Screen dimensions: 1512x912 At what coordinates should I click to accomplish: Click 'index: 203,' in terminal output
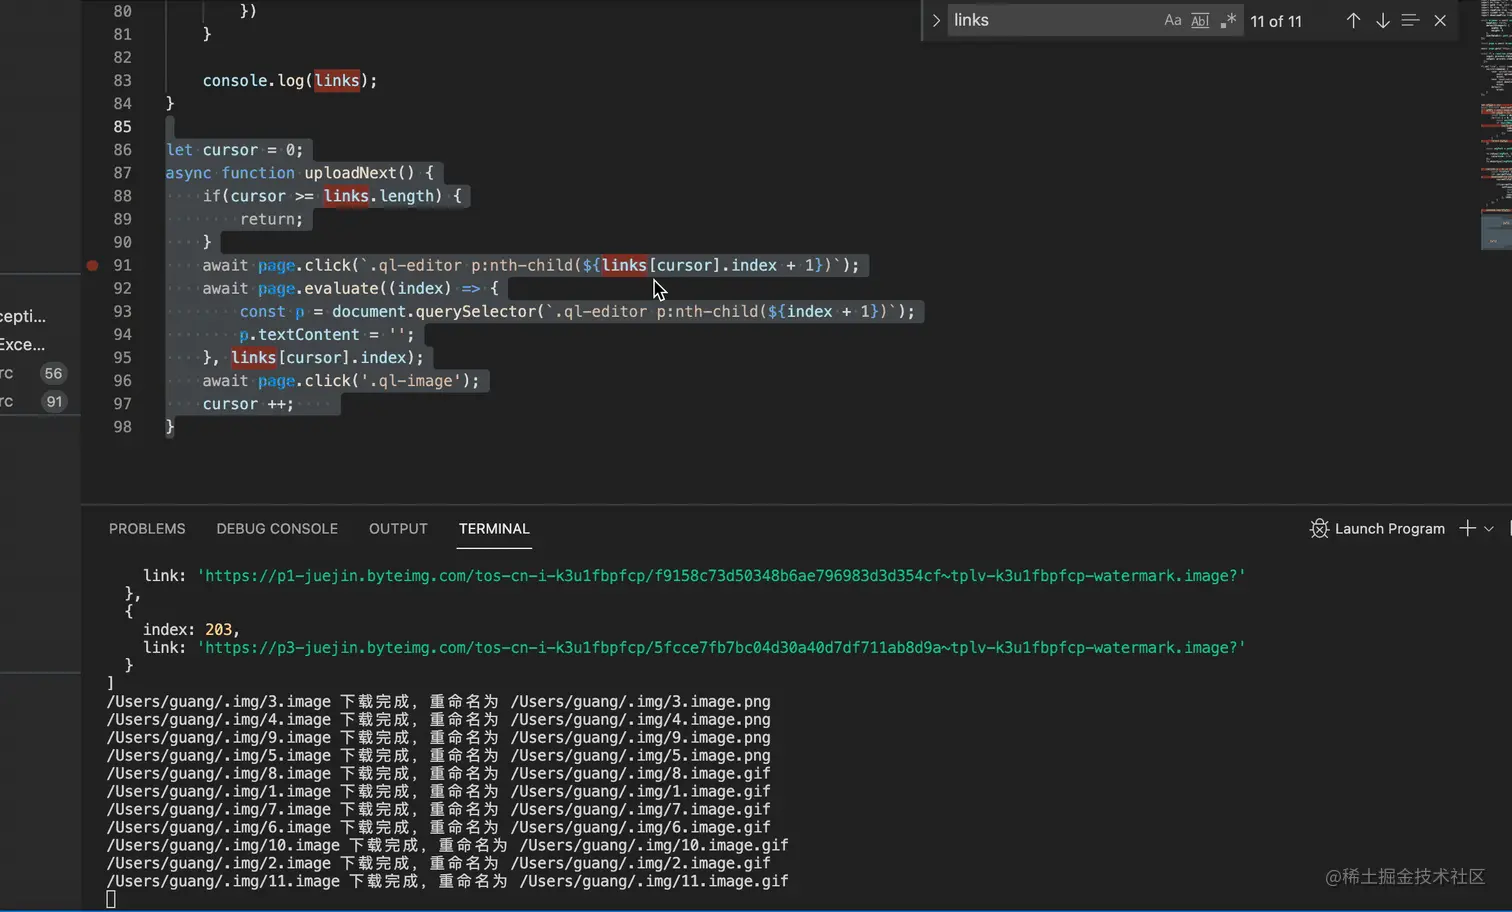tap(191, 629)
